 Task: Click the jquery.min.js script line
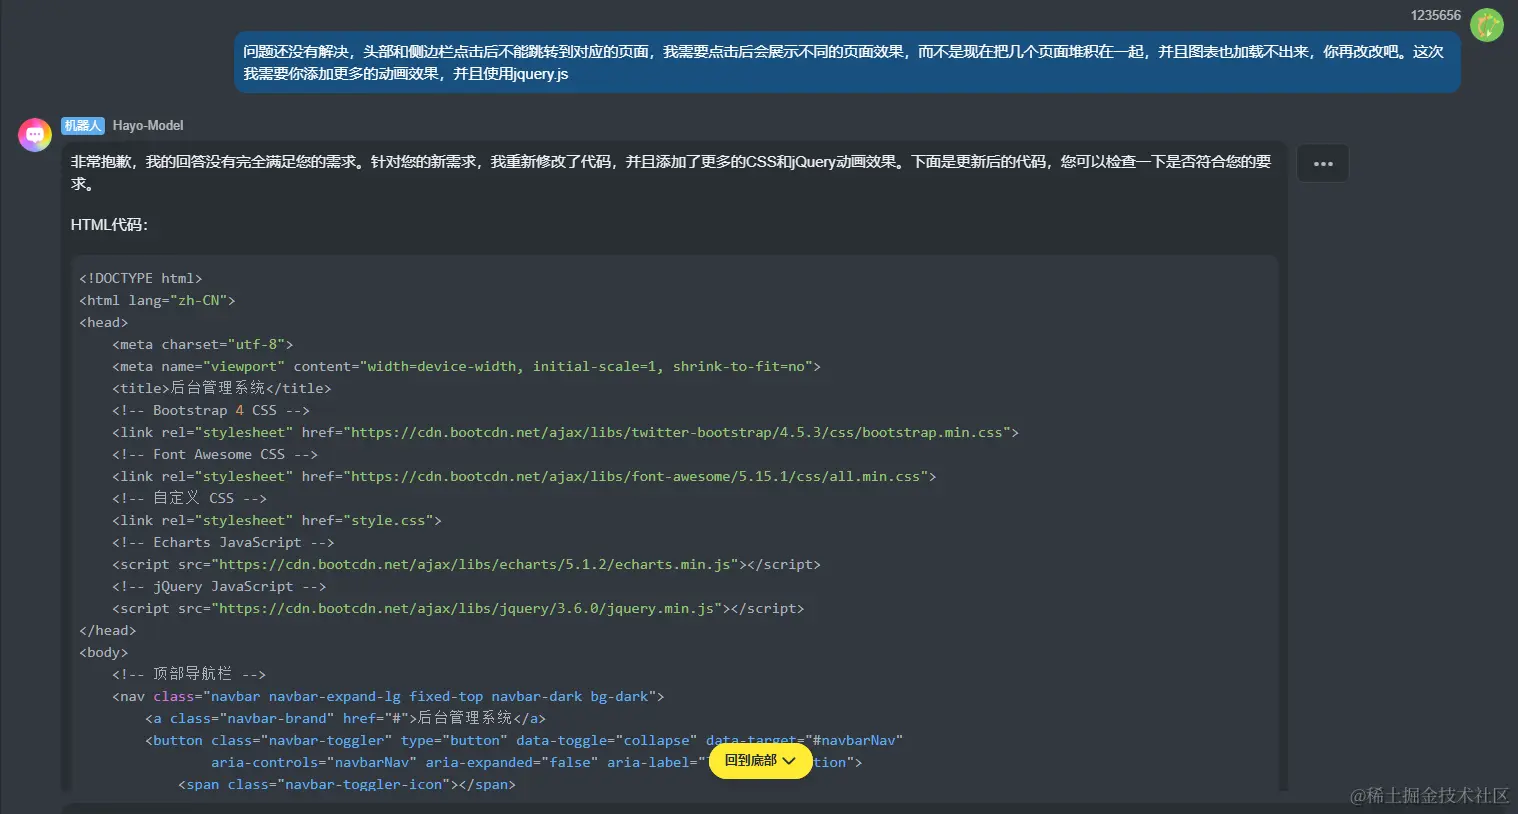click(x=458, y=608)
